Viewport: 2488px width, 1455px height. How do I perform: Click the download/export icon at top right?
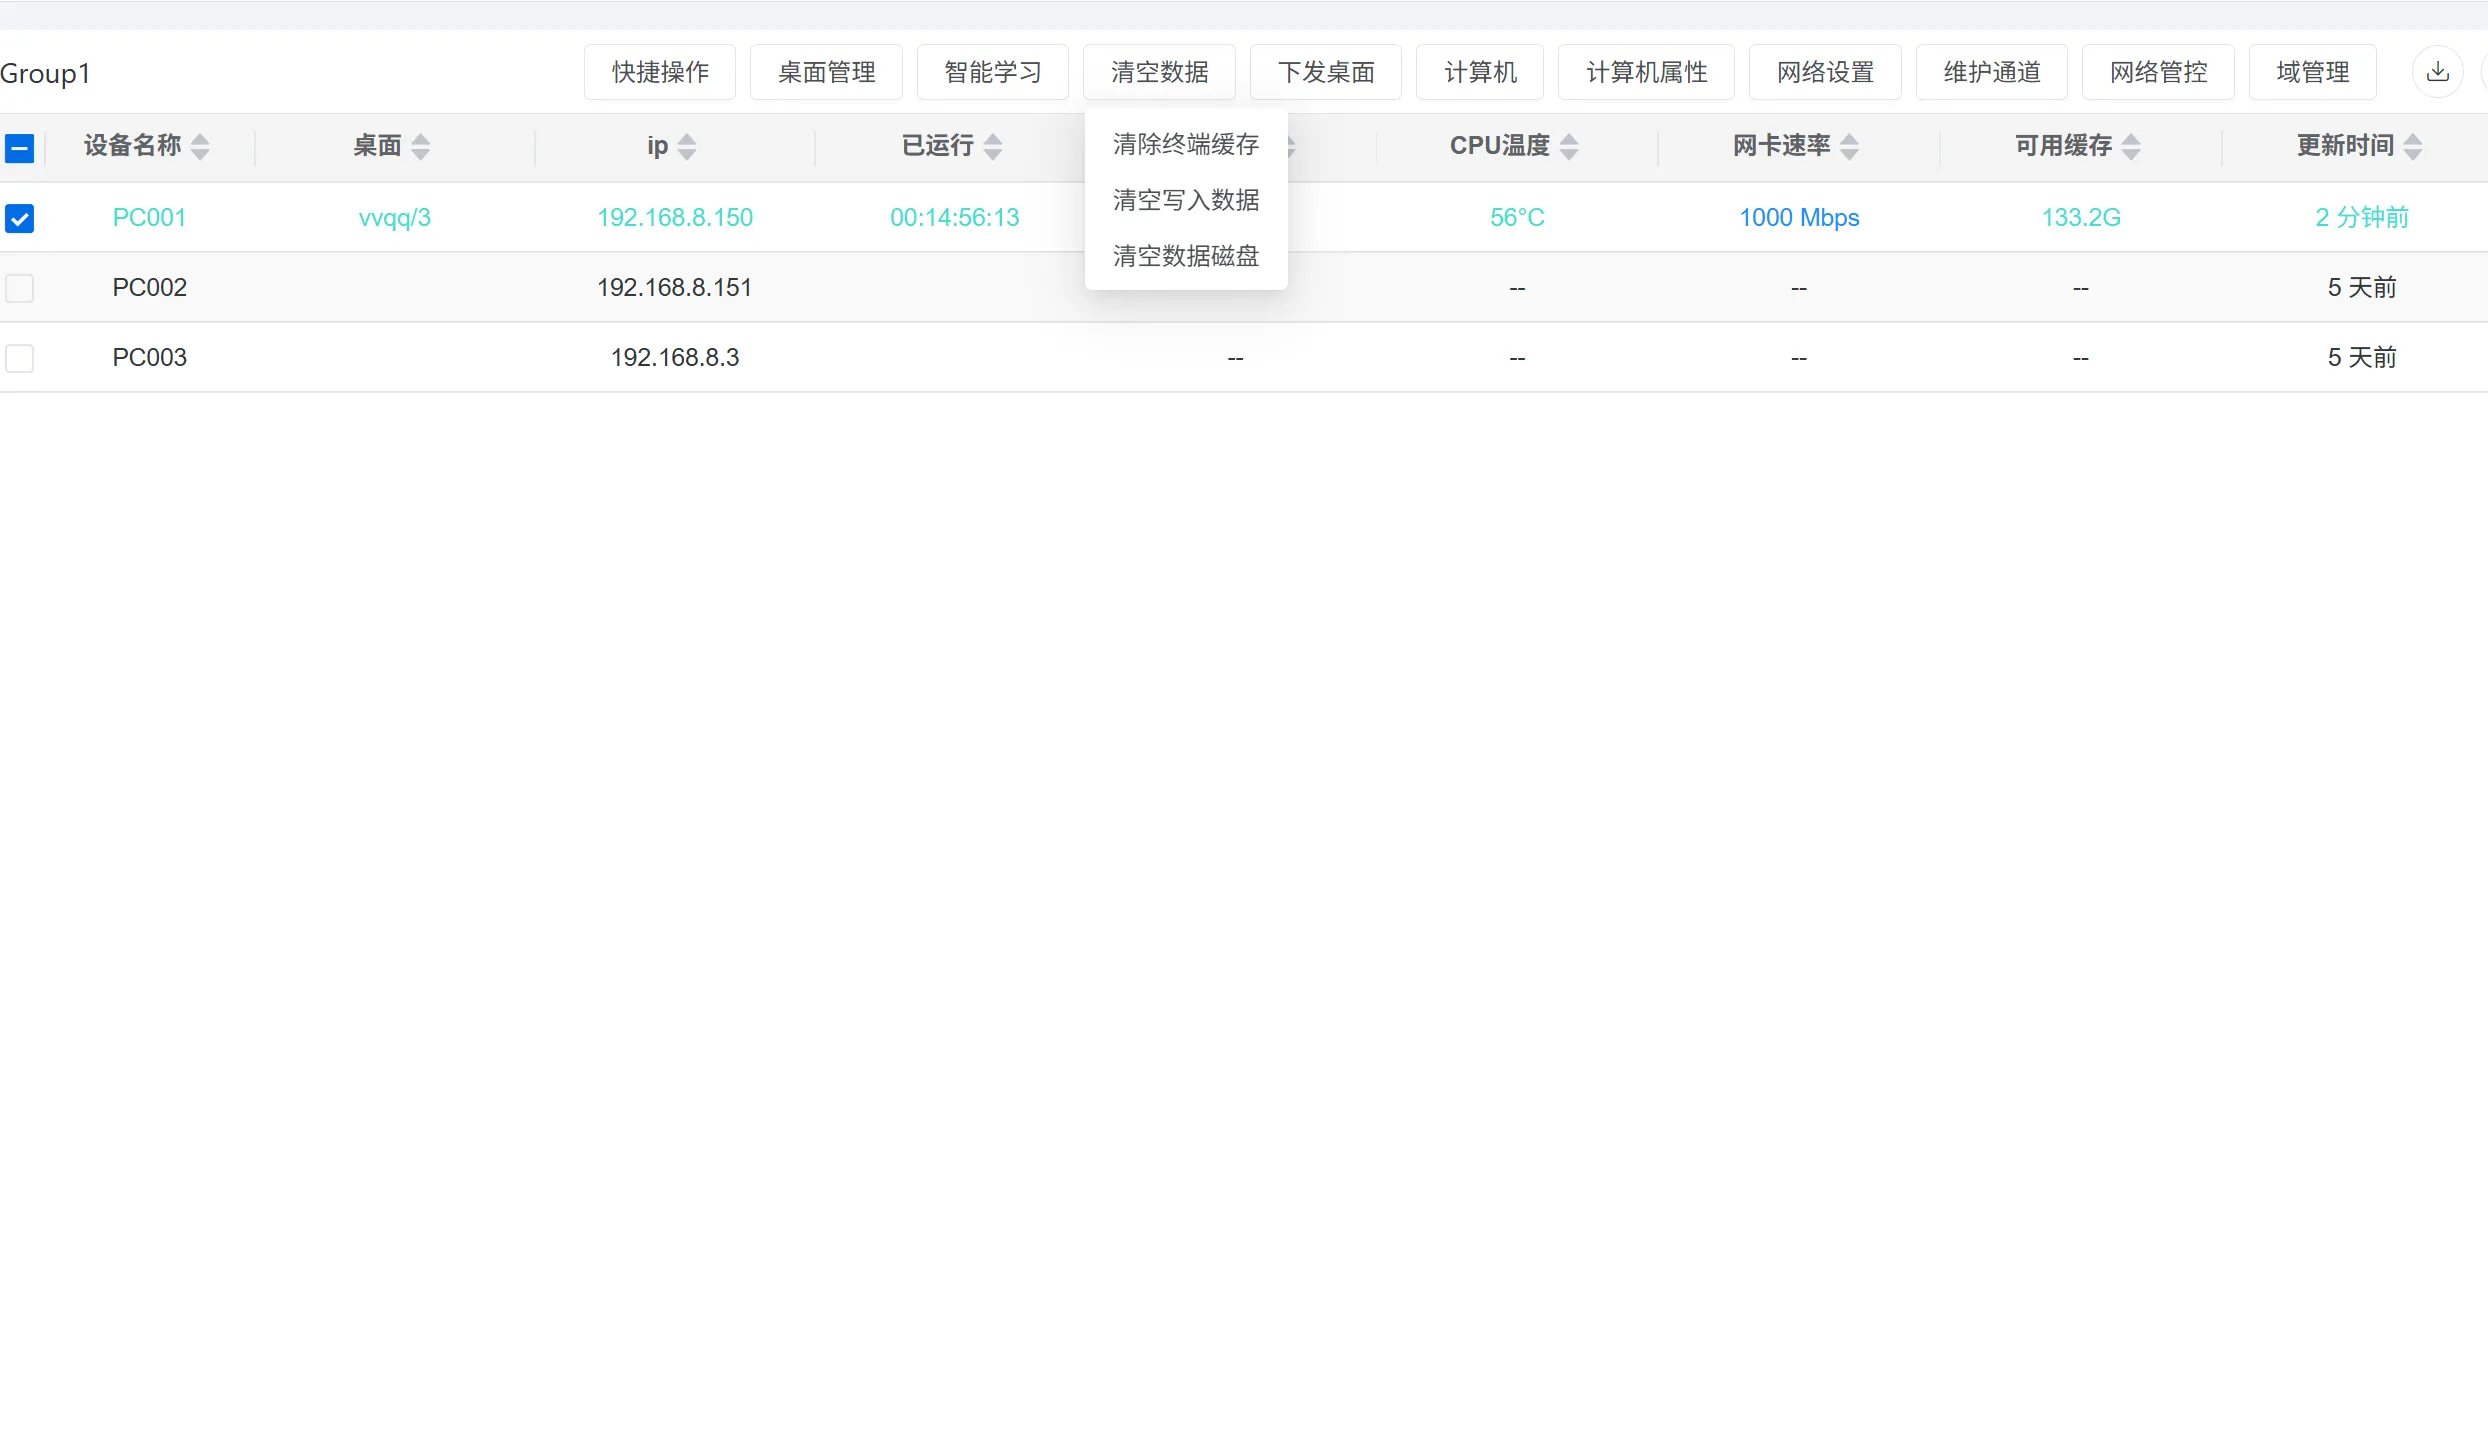click(x=2438, y=71)
